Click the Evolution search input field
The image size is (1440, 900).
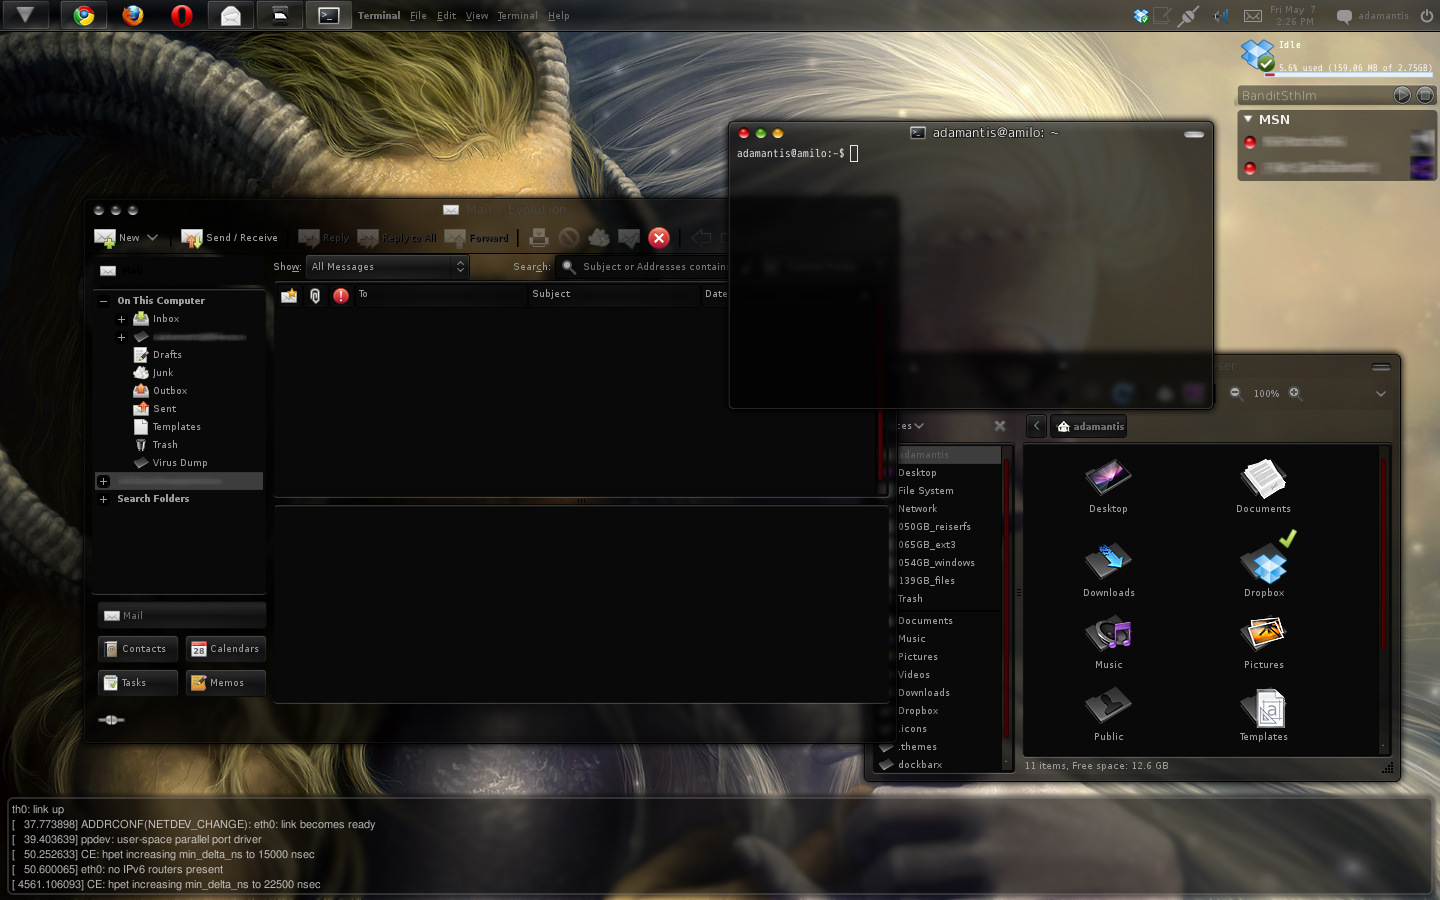pyautogui.click(x=655, y=267)
